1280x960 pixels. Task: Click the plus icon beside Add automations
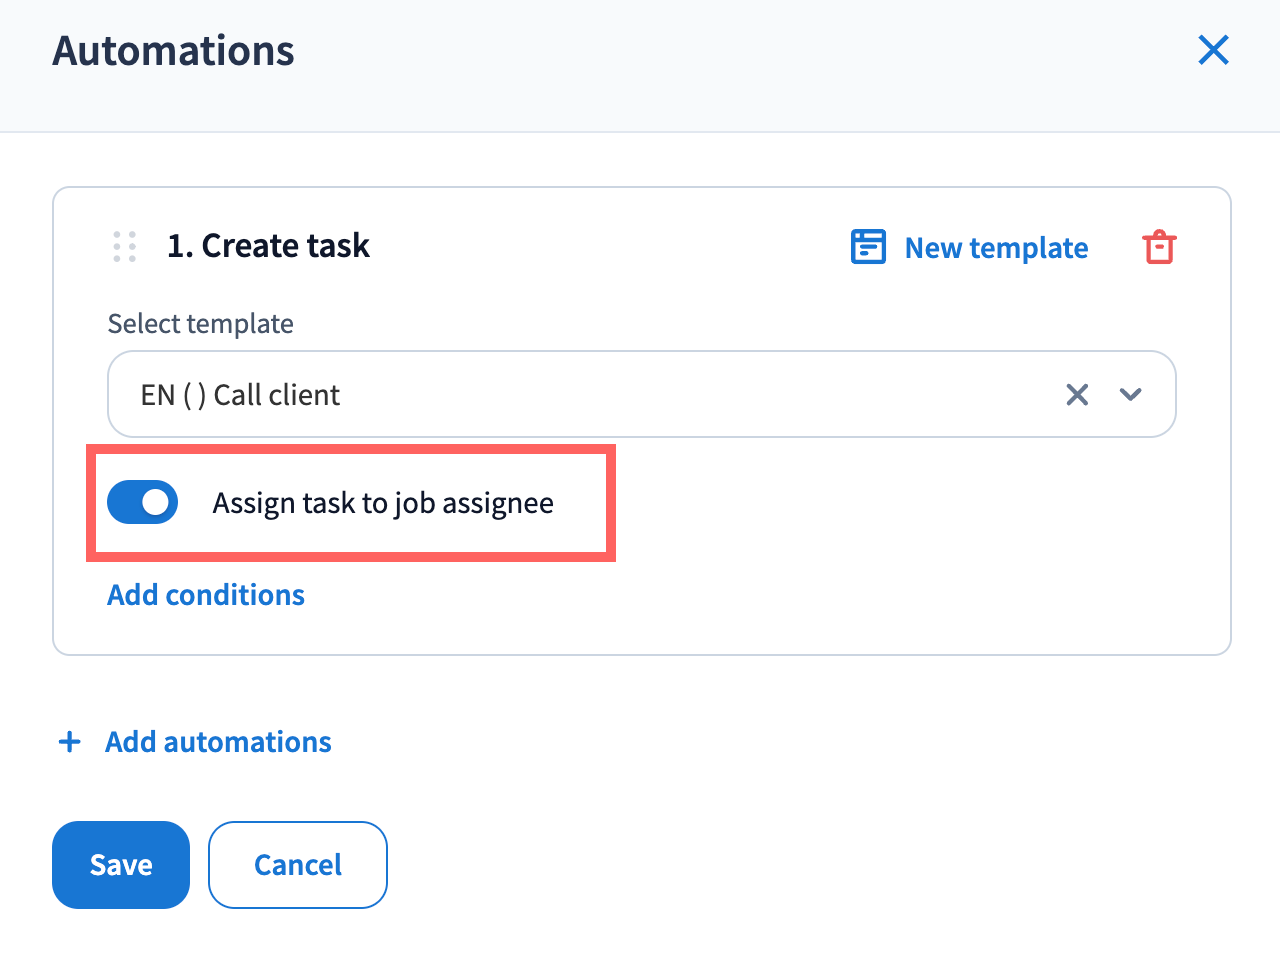[70, 742]
